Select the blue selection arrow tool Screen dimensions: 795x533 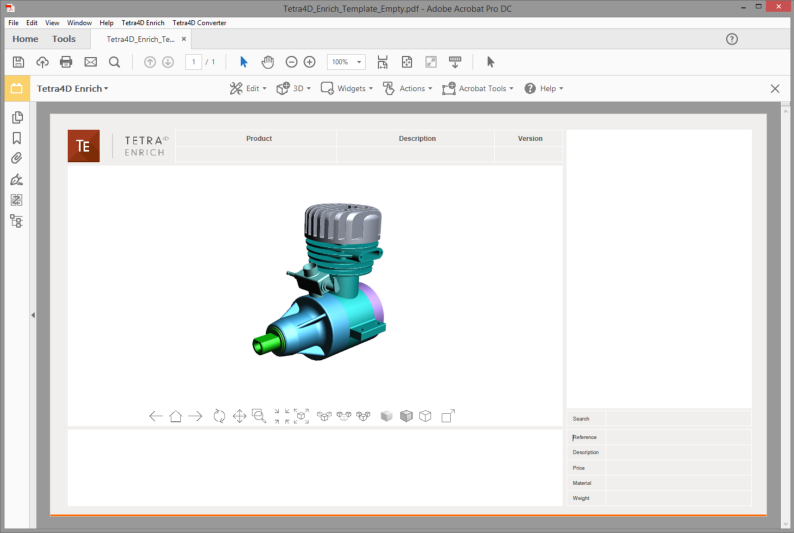244,62
